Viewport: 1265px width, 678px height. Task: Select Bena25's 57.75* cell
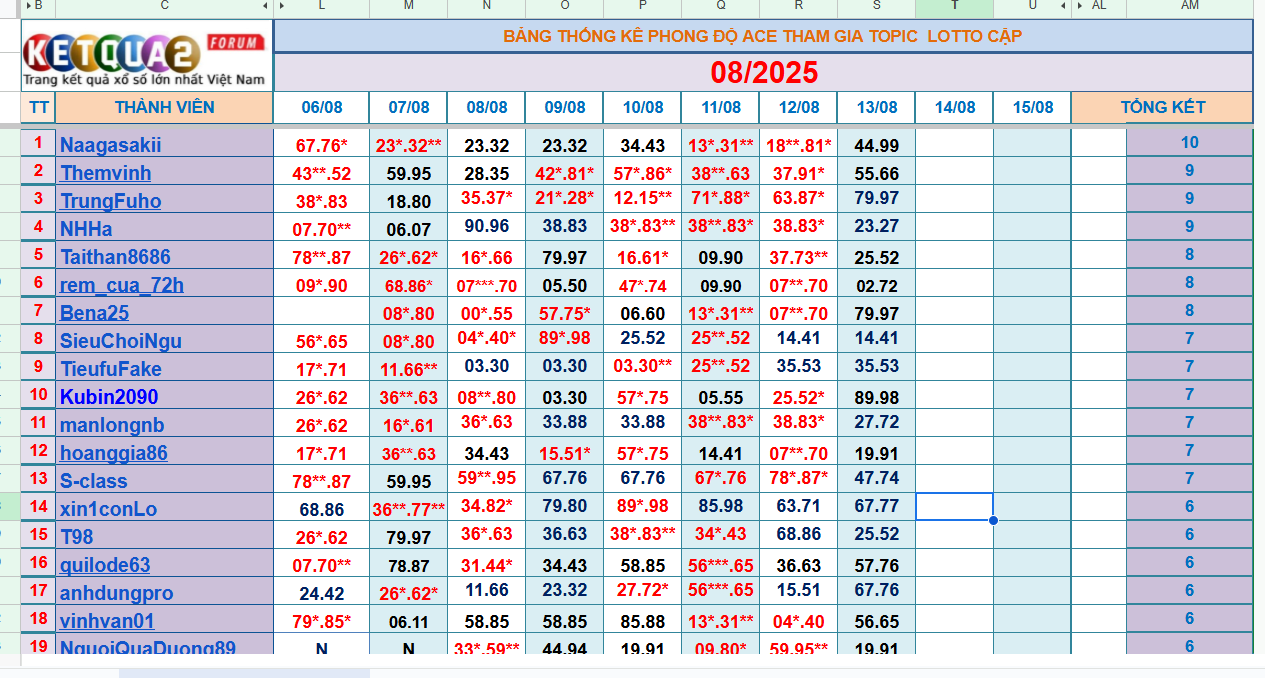pos(564,312)
